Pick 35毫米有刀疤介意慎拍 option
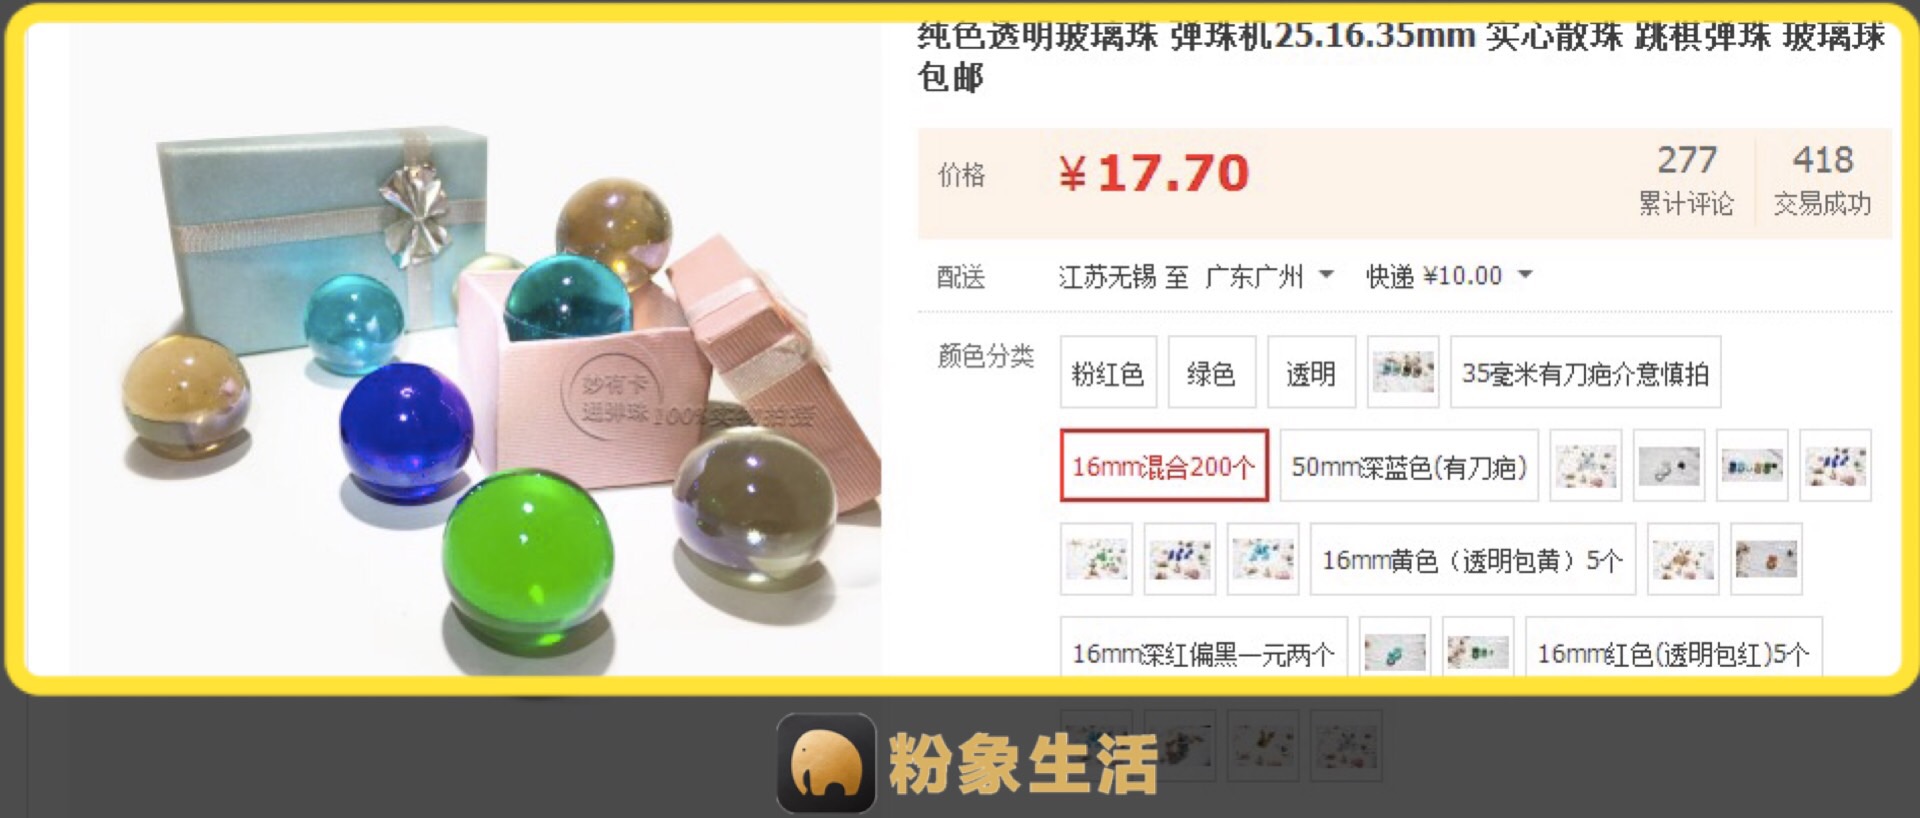Viewport: 1920px width, 818px height. pos(1585,372)
